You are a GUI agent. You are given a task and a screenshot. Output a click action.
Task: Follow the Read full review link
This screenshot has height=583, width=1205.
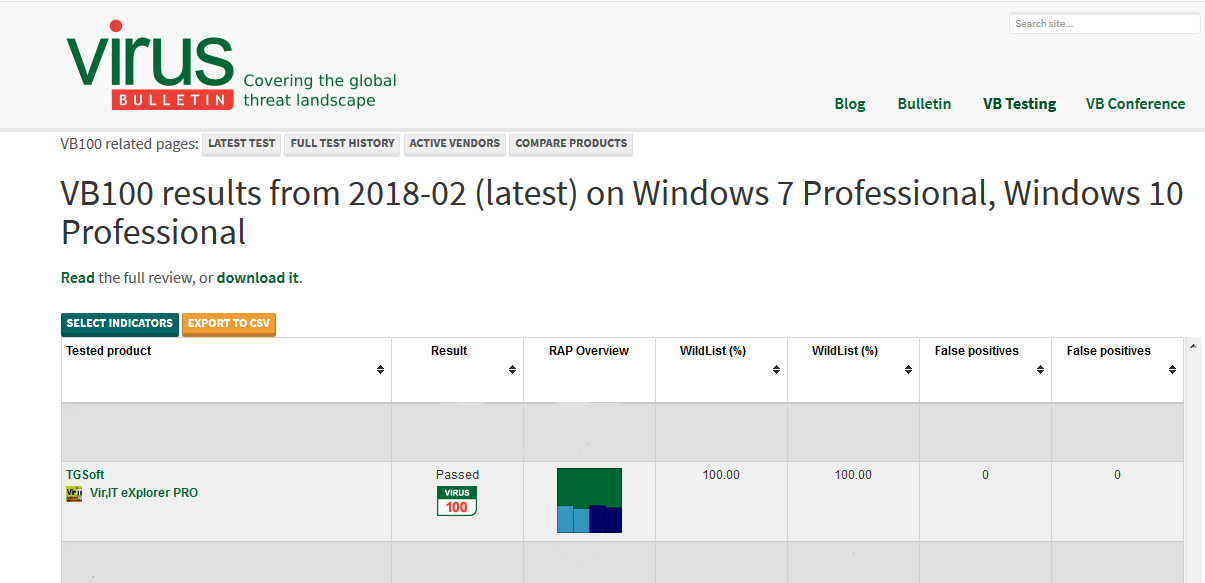78,278
